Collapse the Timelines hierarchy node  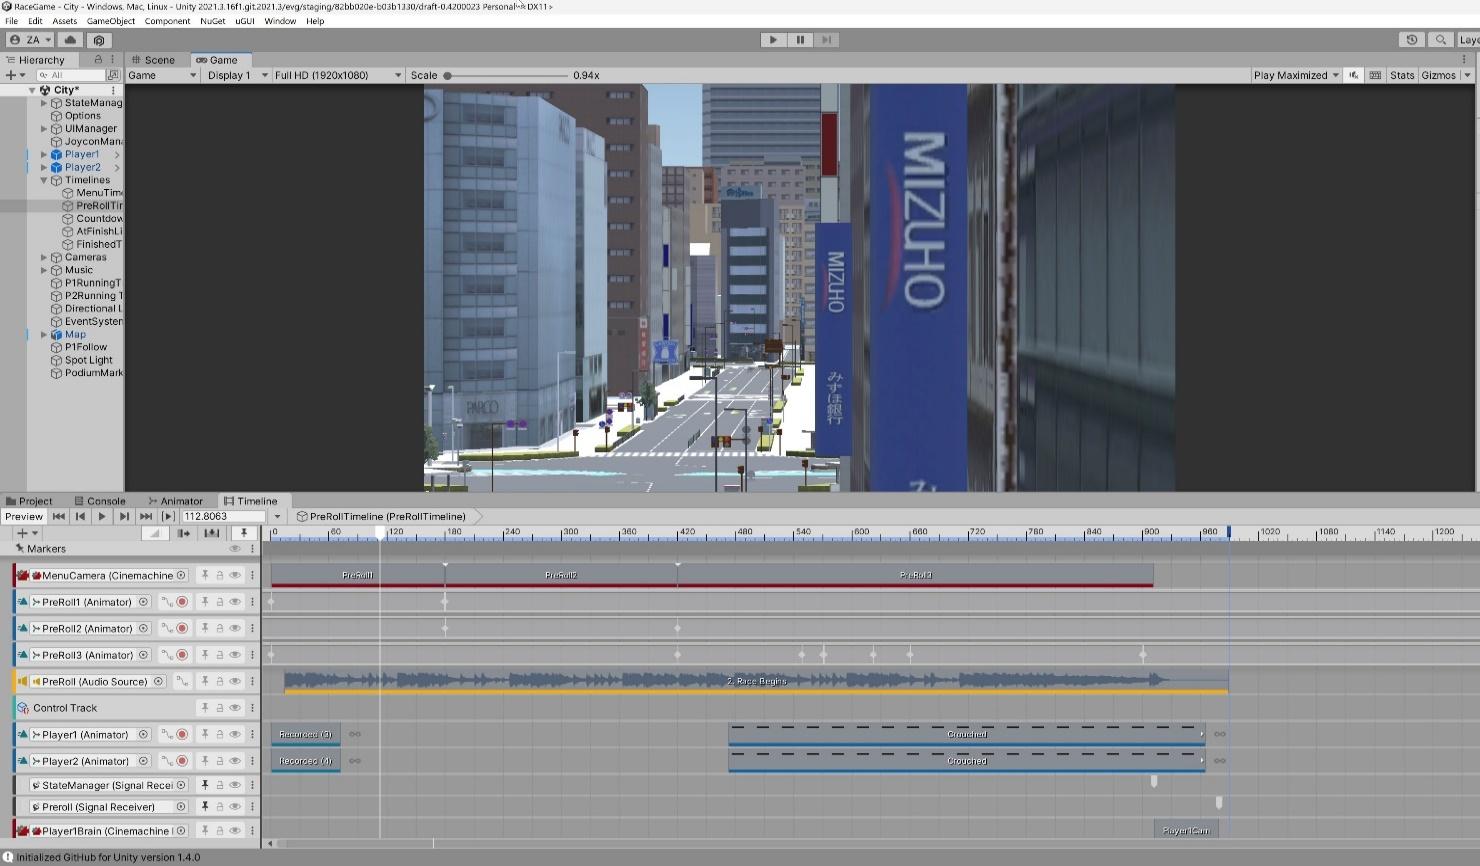point(44,180)
